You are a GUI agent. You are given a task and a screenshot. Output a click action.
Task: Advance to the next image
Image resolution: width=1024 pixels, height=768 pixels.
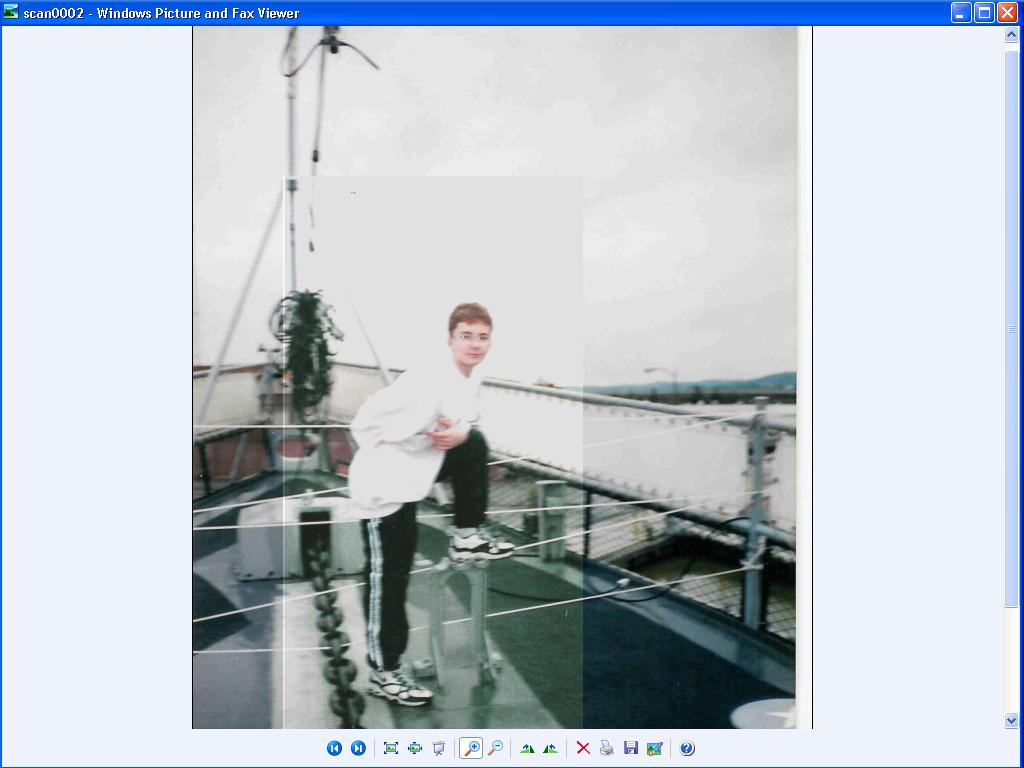358,748
